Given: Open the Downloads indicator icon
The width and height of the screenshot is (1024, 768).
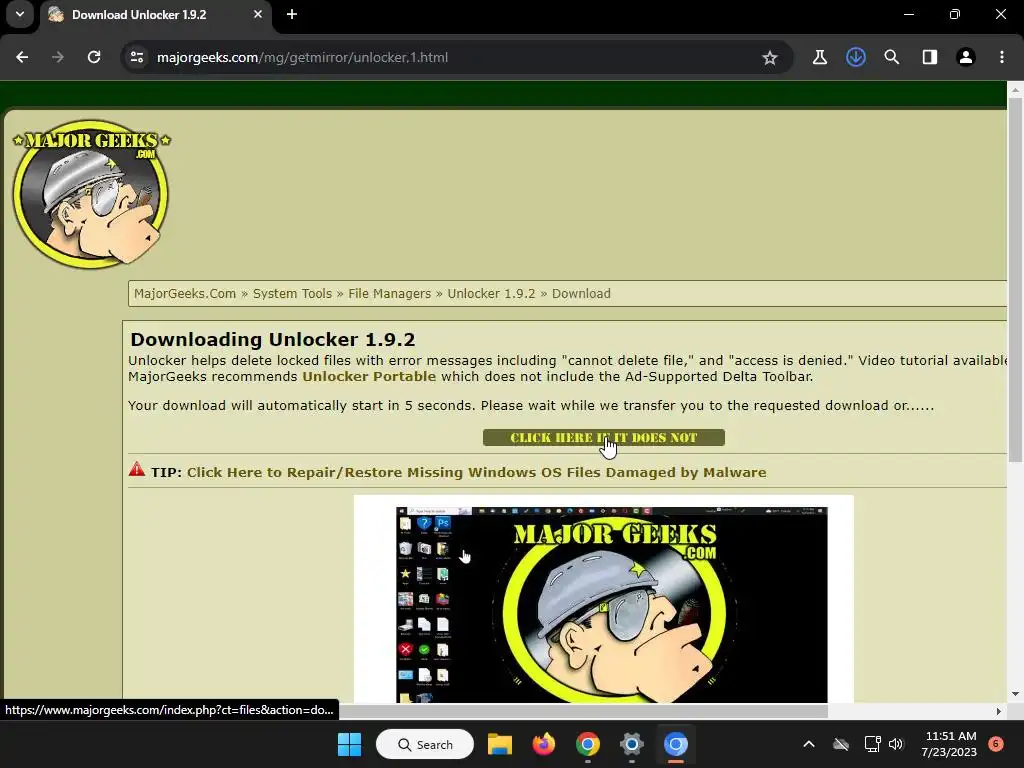Looking at the screenshot, I should [x=856, y=57].
